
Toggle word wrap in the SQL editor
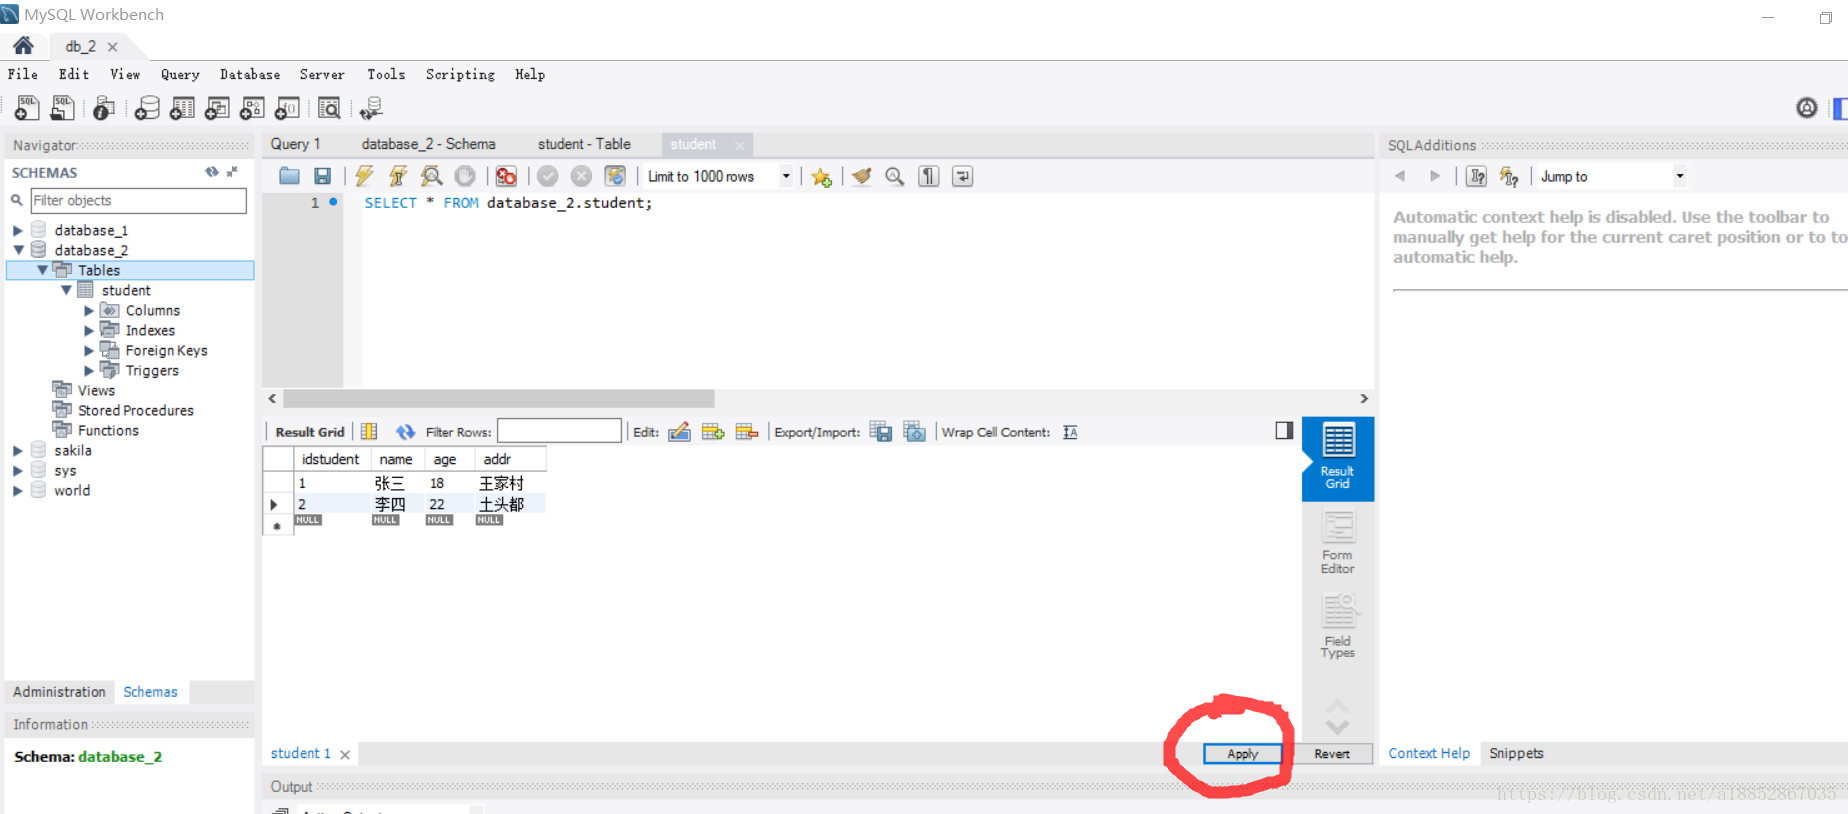963,176
